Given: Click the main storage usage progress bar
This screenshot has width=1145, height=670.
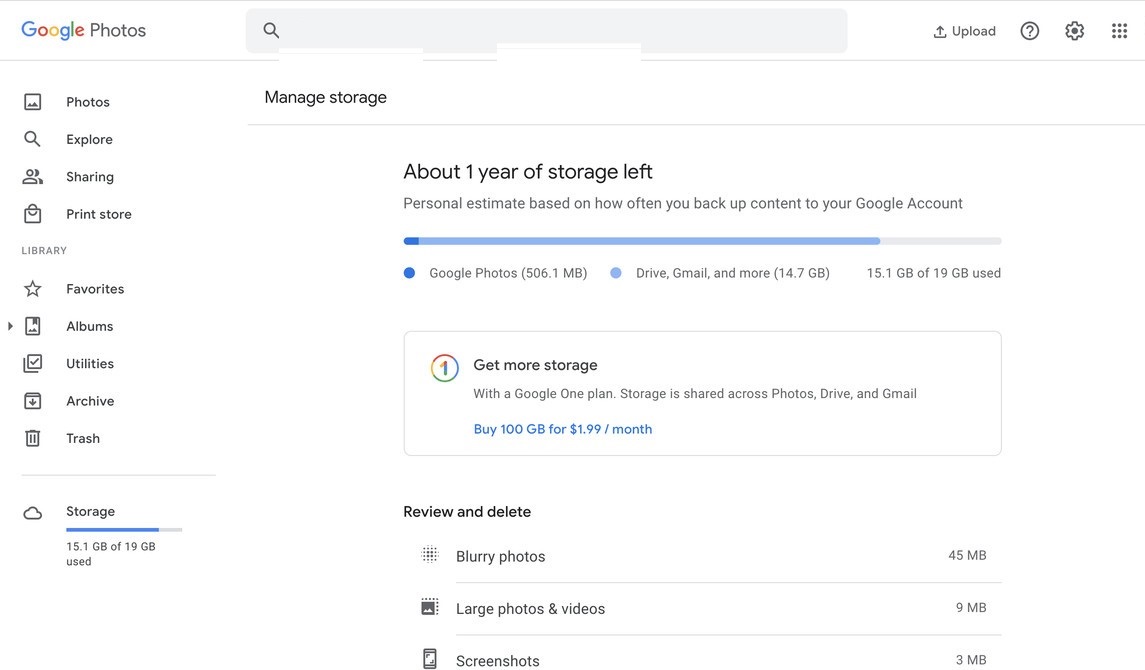Looking at the screenshot, I should 701,241.
